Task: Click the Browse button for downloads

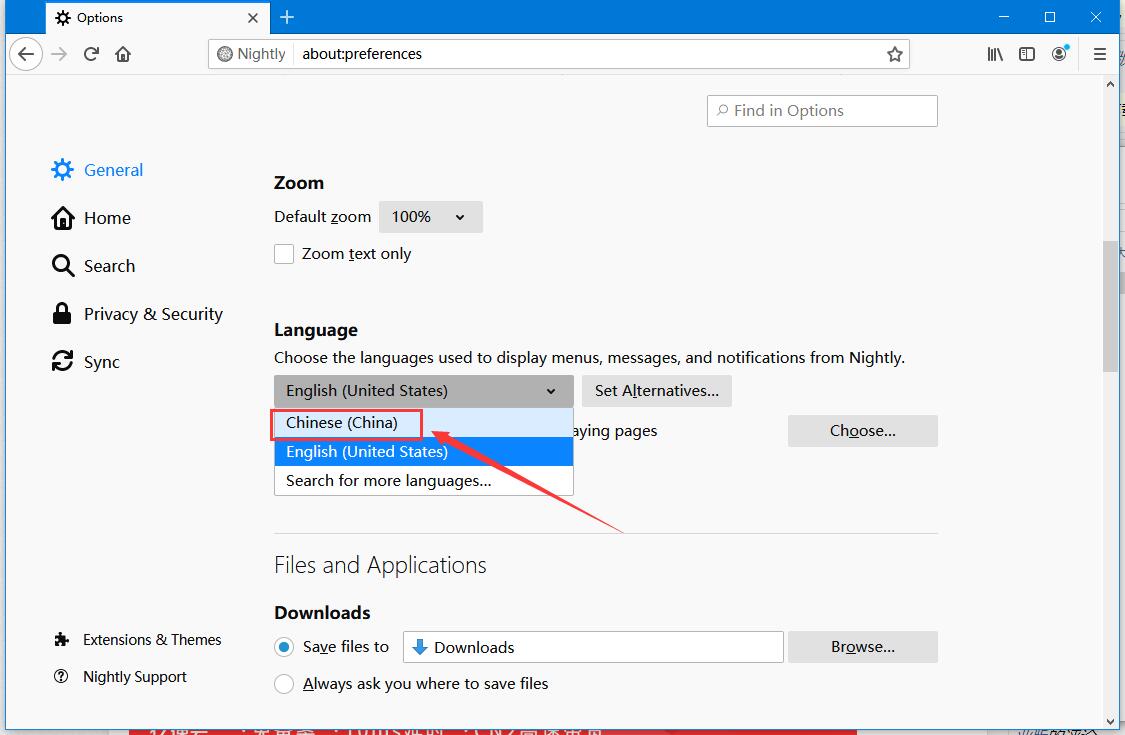Action: [862, 647]
